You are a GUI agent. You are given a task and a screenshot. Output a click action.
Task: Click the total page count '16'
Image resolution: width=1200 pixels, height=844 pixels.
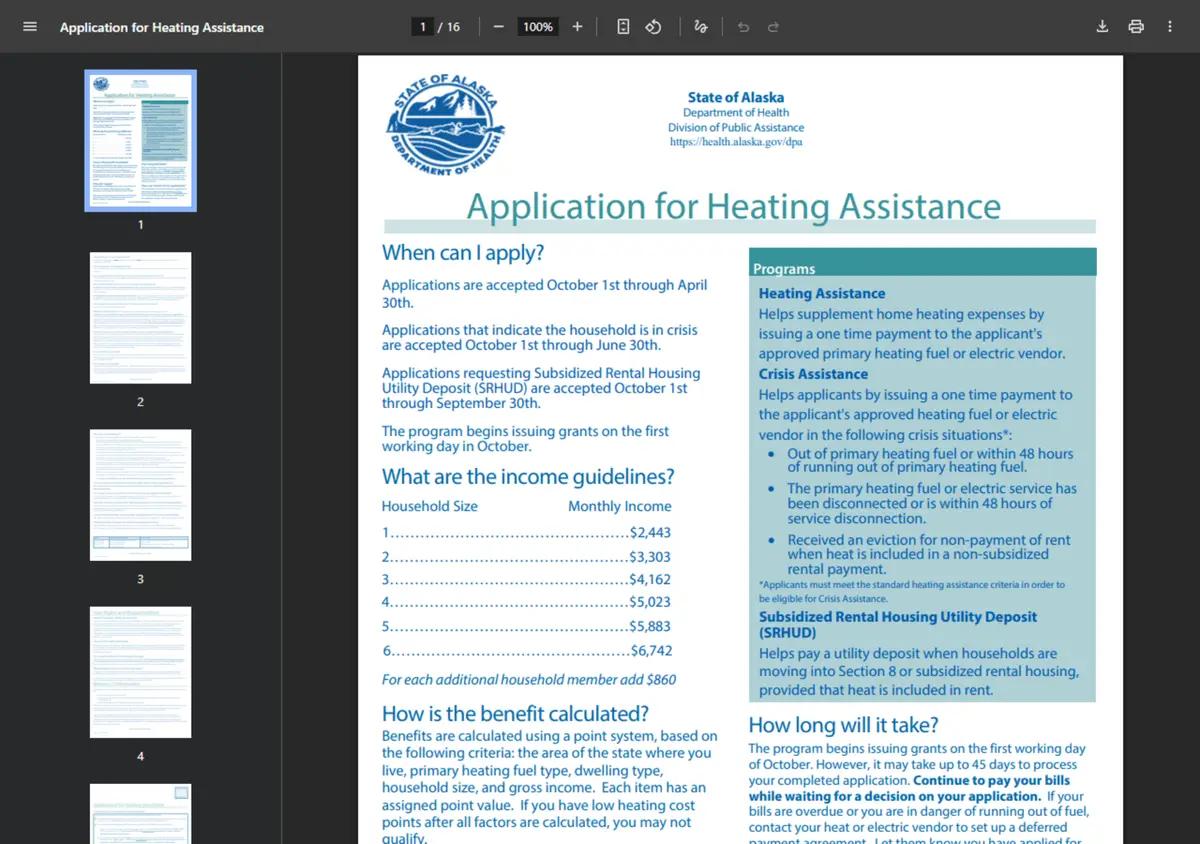[x=453, y=27]
